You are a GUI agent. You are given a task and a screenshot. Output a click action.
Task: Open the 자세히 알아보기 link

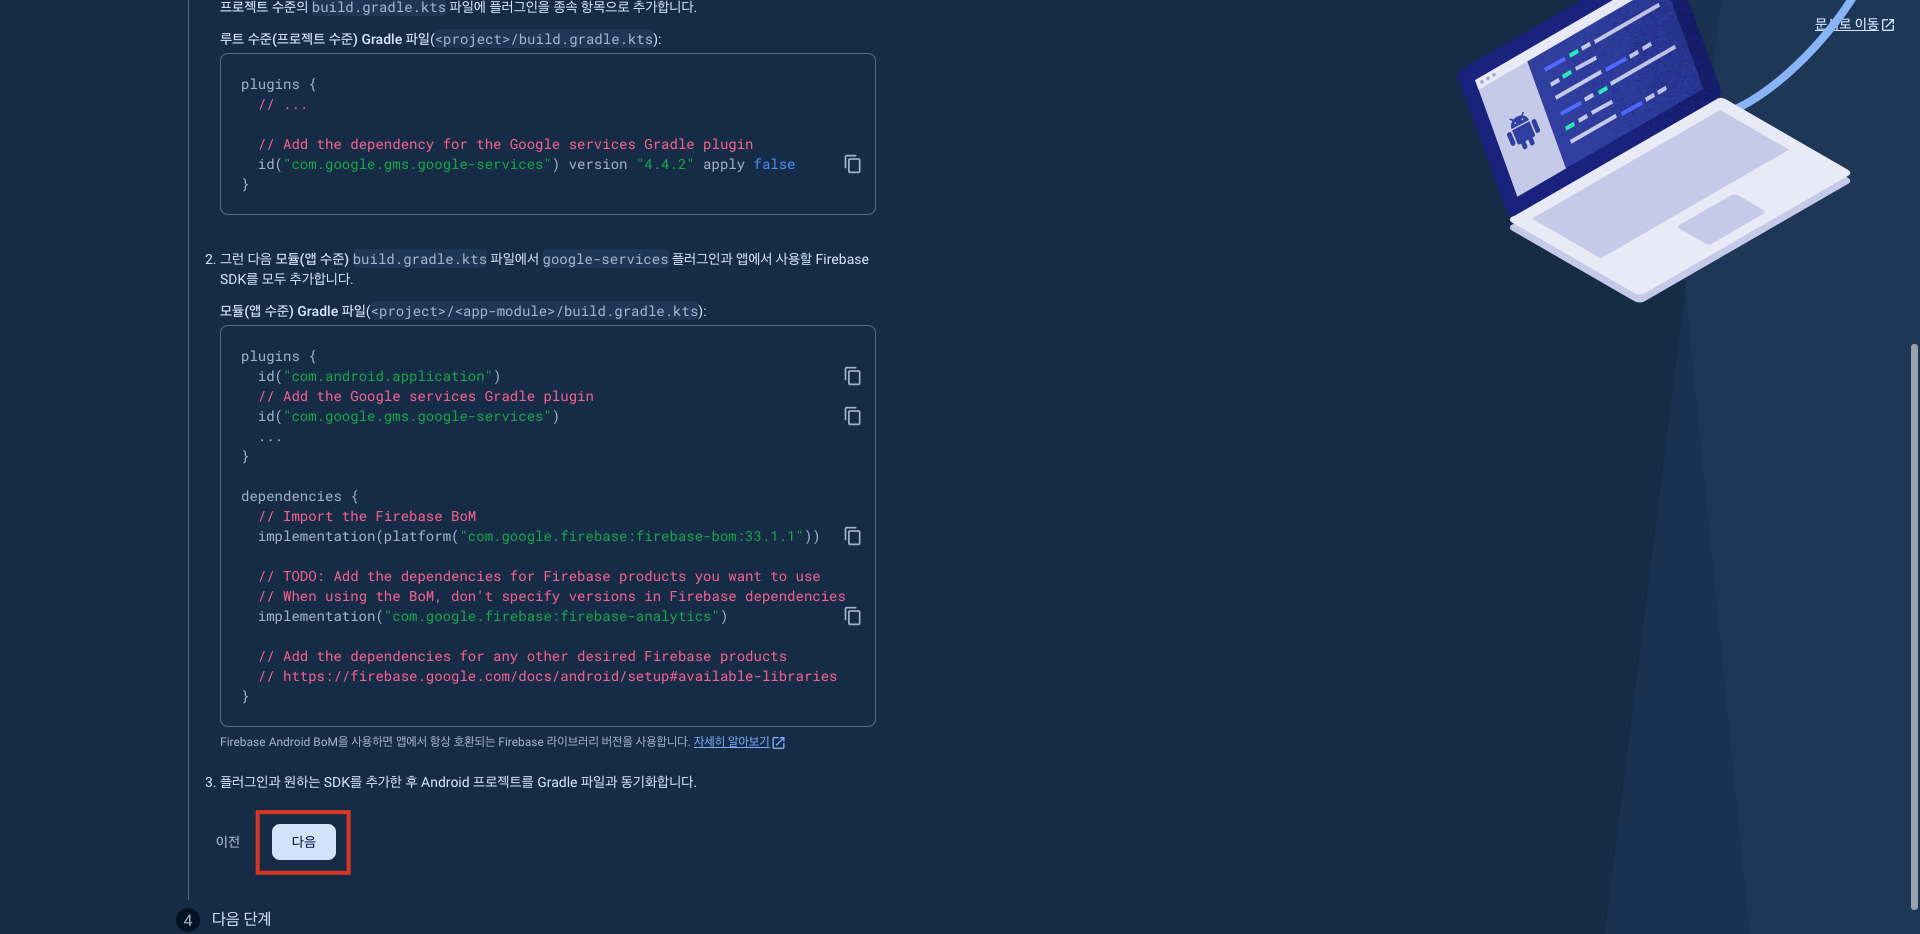pos(739,742)
